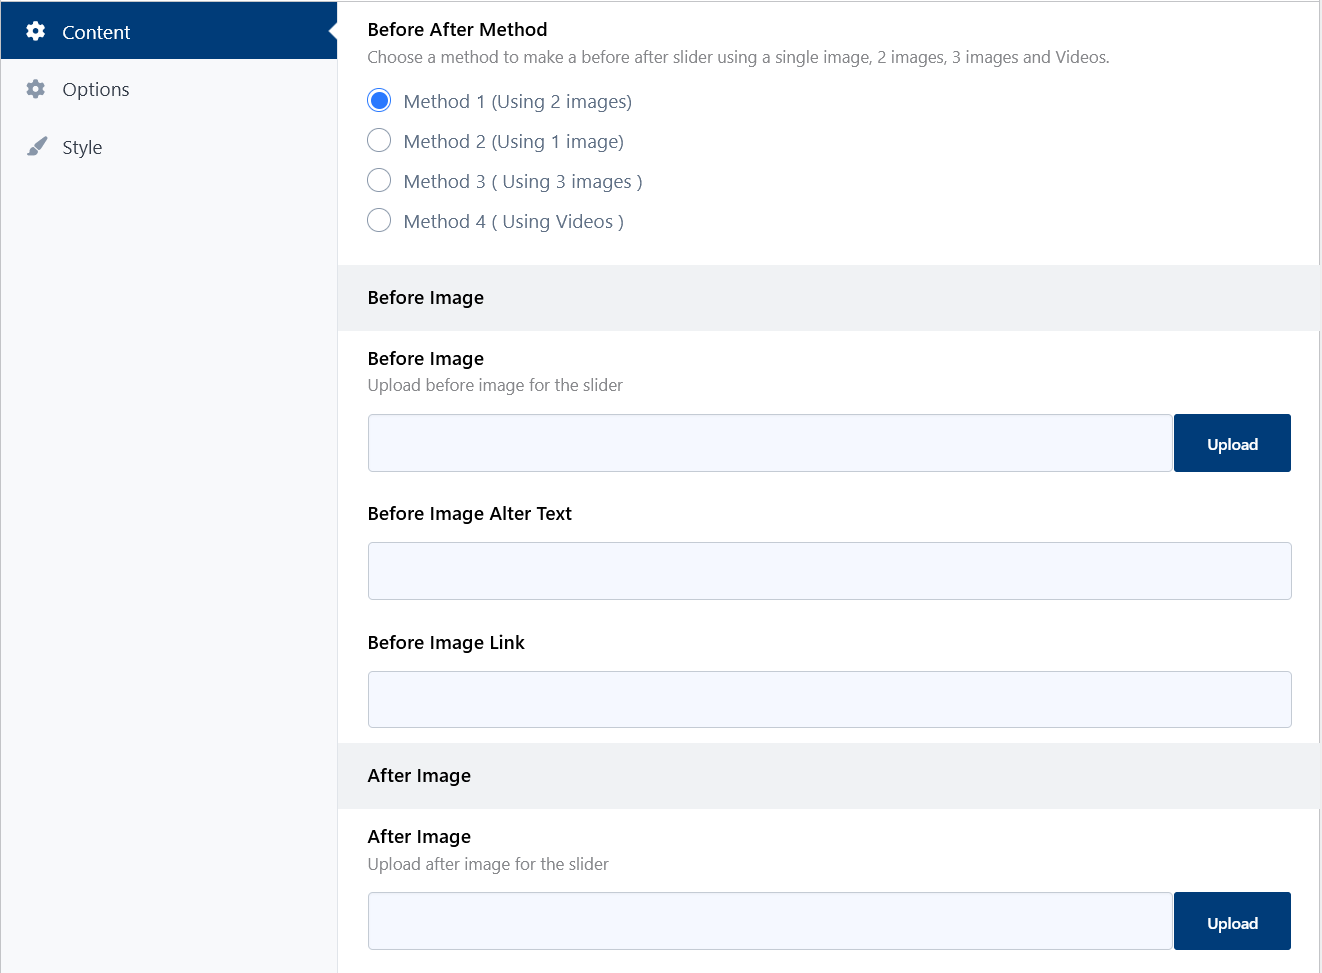Click the paintbrush icon beside Style
The width and height of the screenshot is (1322, 973).
(37, 147)
